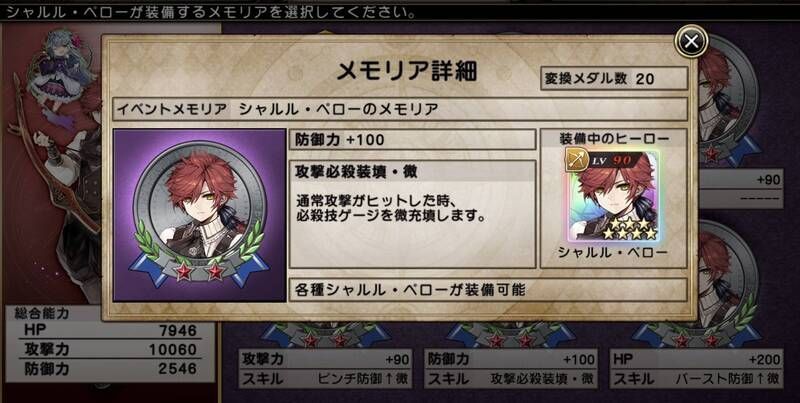
Task: Tap the 変換メダル数 20 field
Action: pyautogui.click(x=614, y=78)
